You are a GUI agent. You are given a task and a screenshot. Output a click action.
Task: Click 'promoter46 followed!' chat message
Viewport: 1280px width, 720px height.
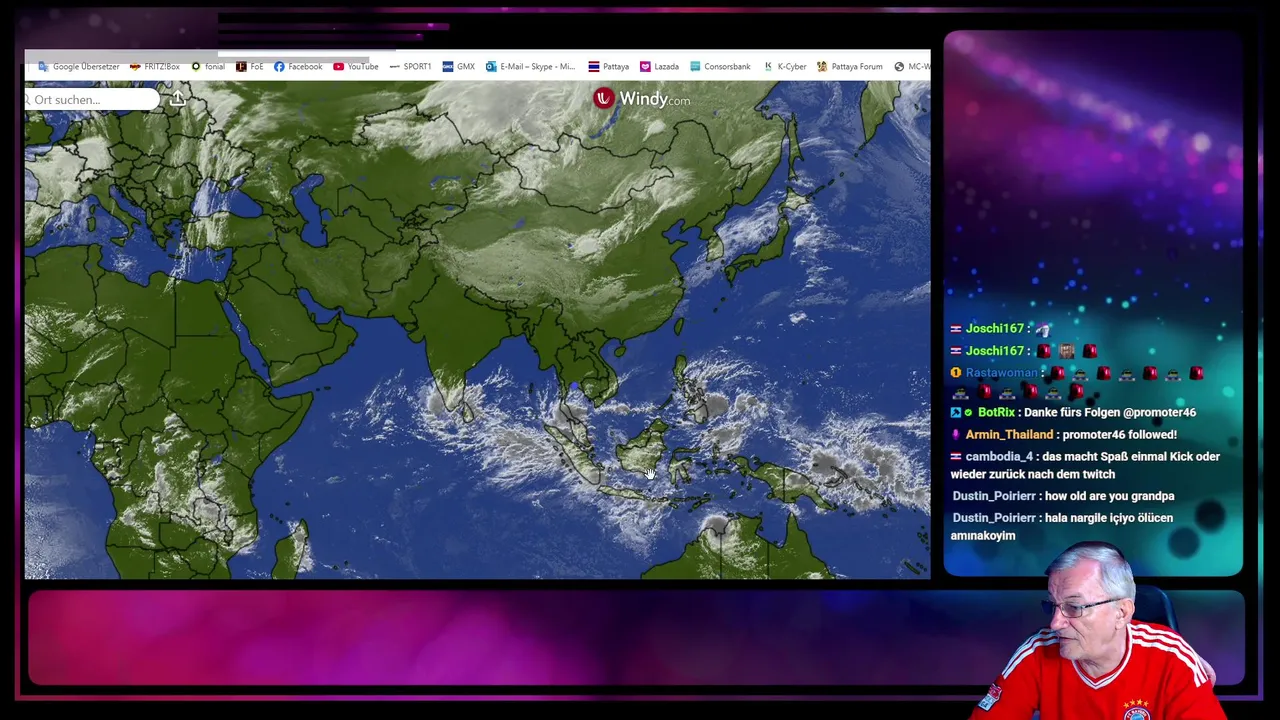(x=1120, y=435)
